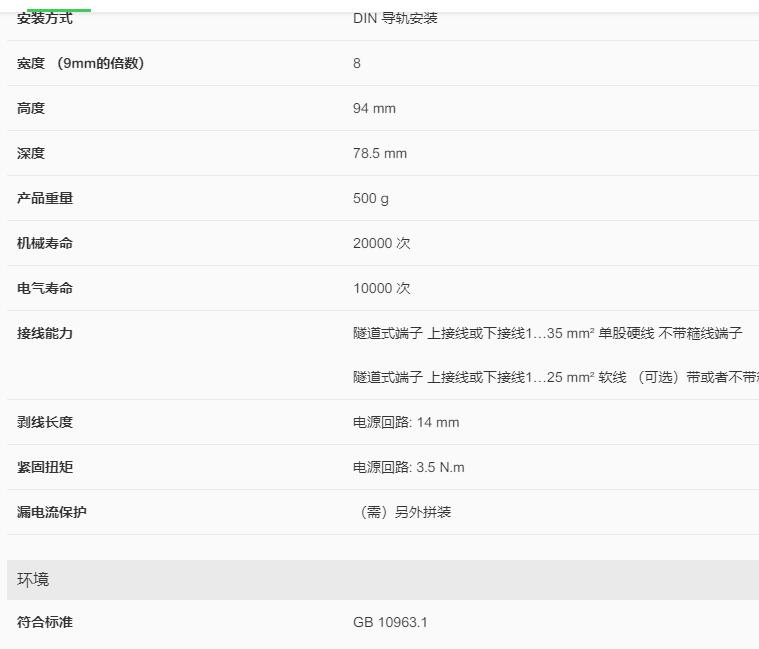Click the 机械寿命 label
The height and width of the screenshot is (649, 759).
click(45, 243)
